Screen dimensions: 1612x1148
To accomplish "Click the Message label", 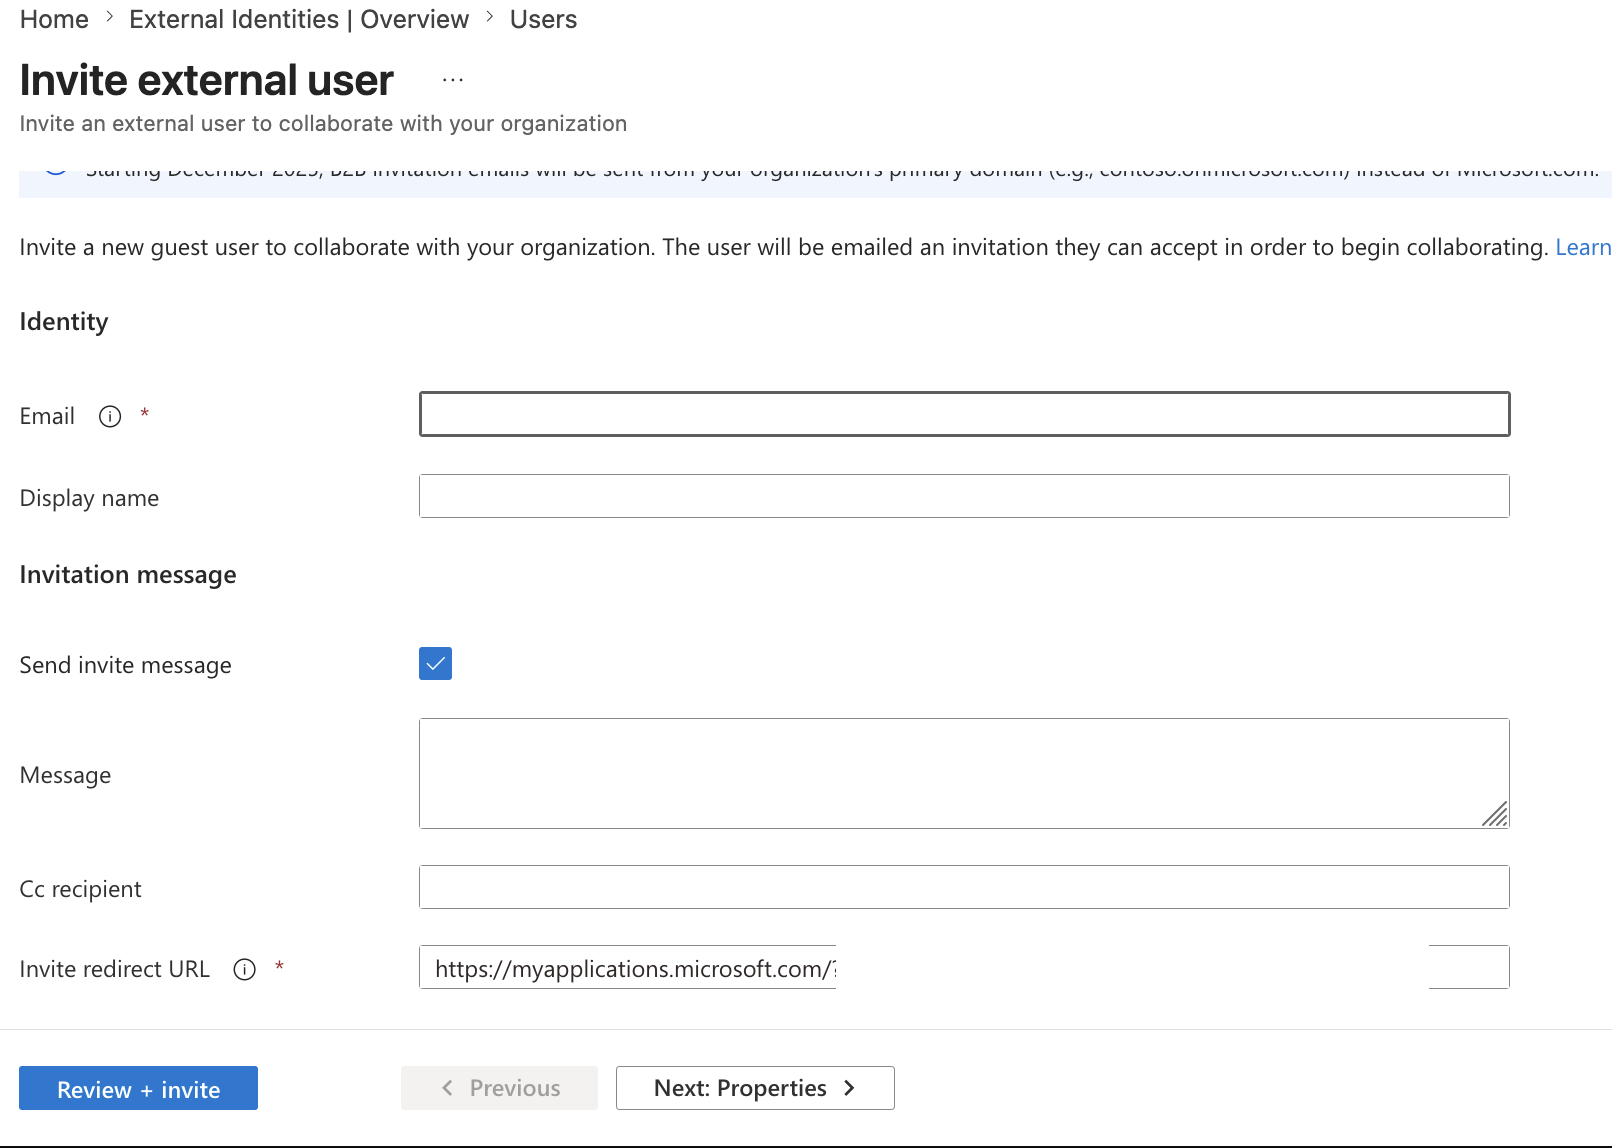I will pos(65,775).
